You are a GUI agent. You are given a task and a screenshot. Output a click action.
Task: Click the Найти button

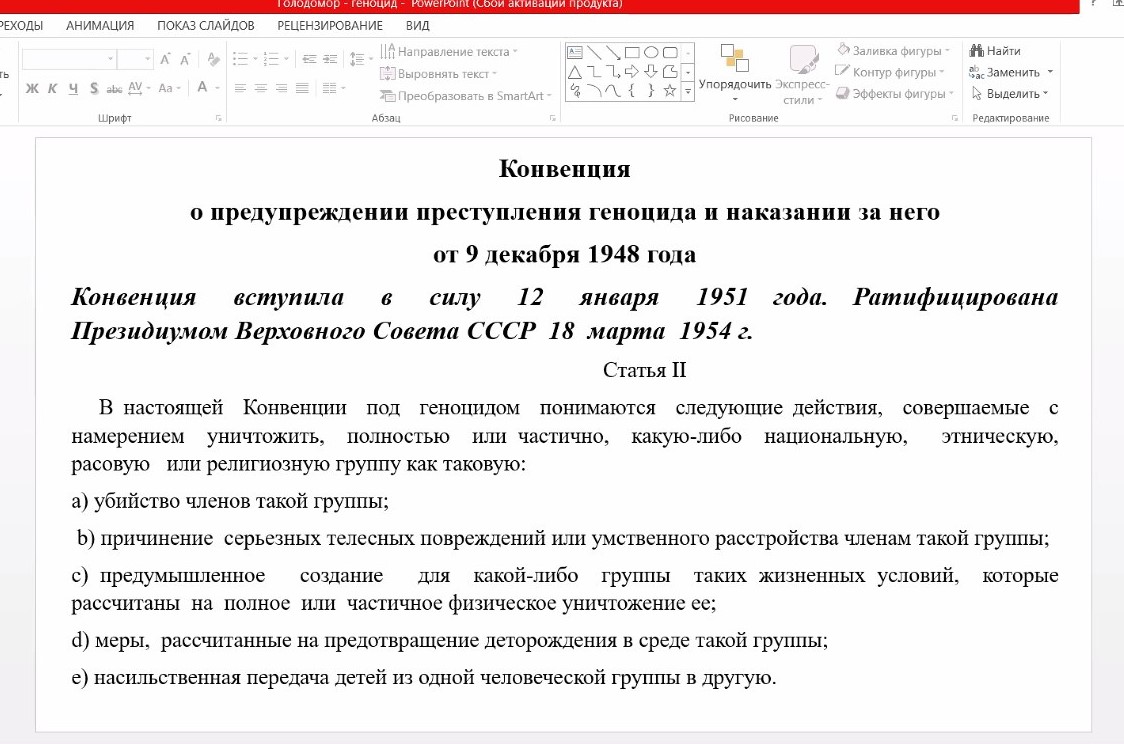(x=995, y=51)
